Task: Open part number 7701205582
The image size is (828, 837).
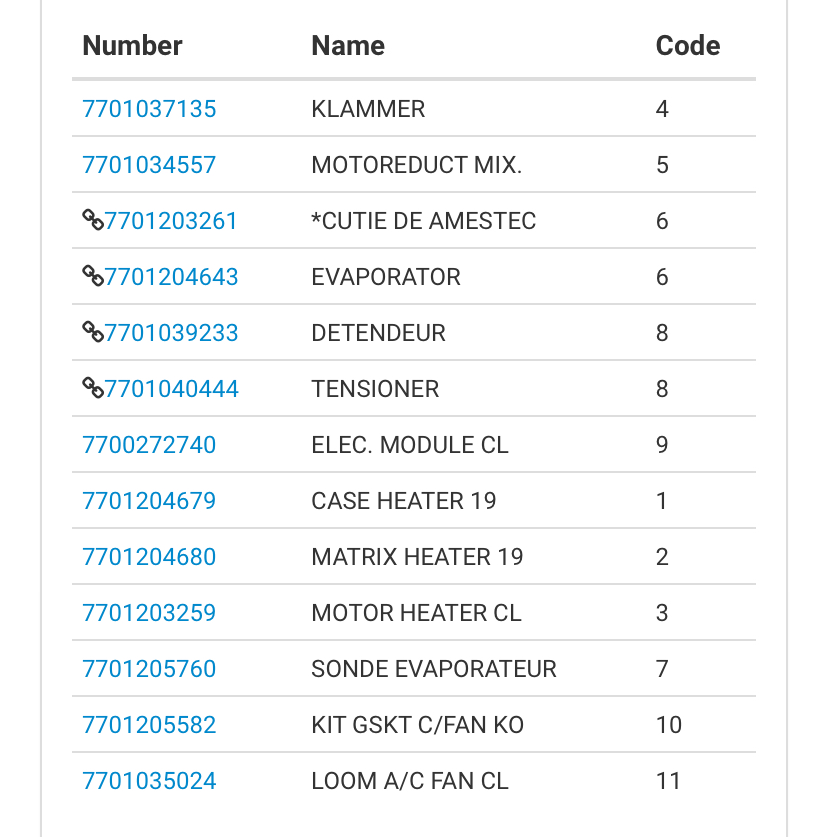Action: click(x=149, y=725)
